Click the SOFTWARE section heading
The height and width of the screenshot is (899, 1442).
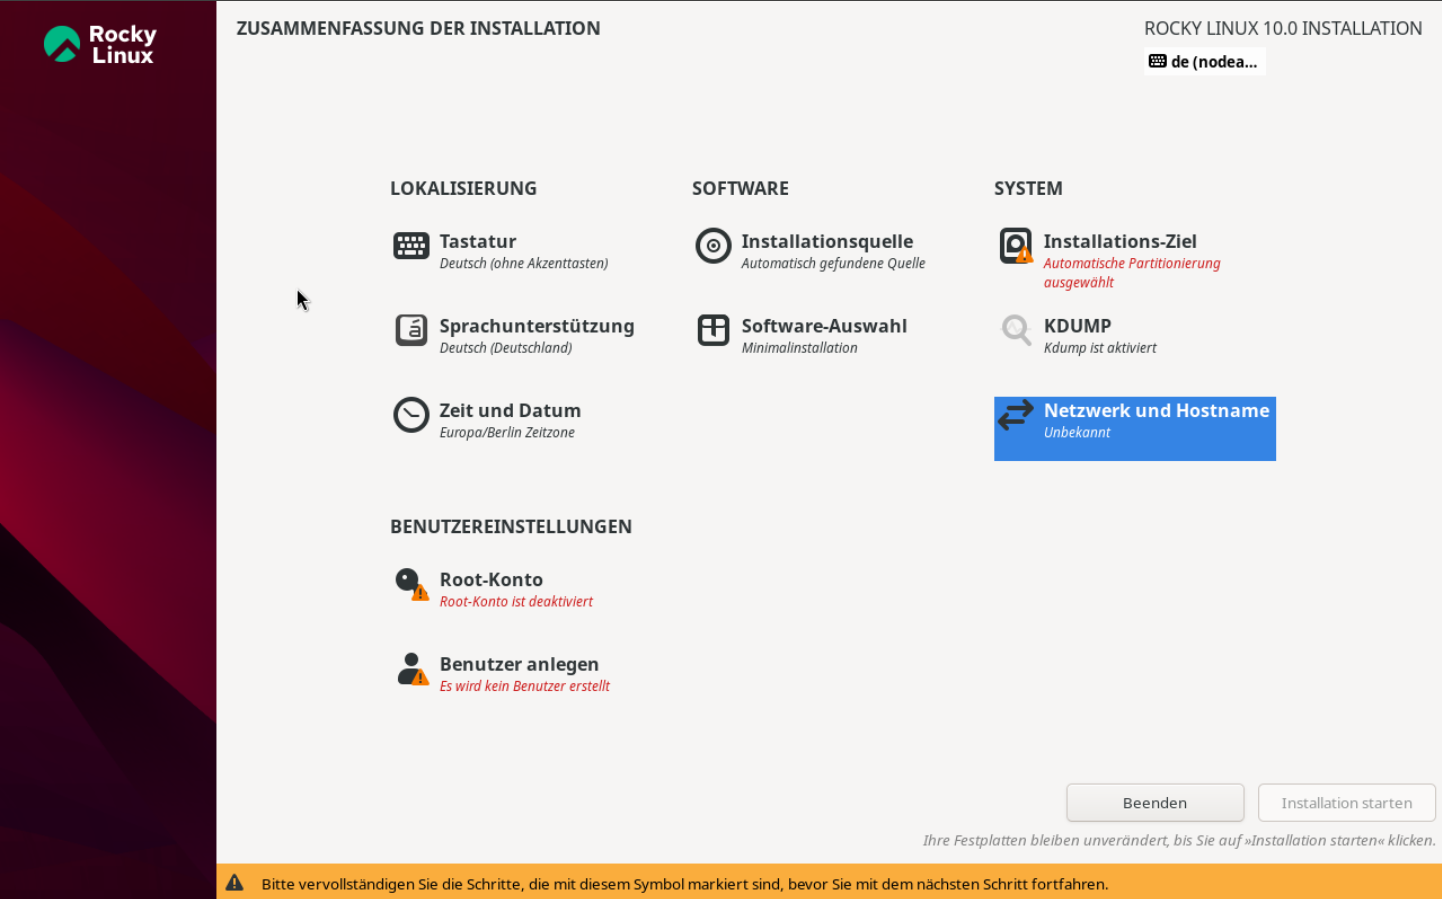click(740, 188)
